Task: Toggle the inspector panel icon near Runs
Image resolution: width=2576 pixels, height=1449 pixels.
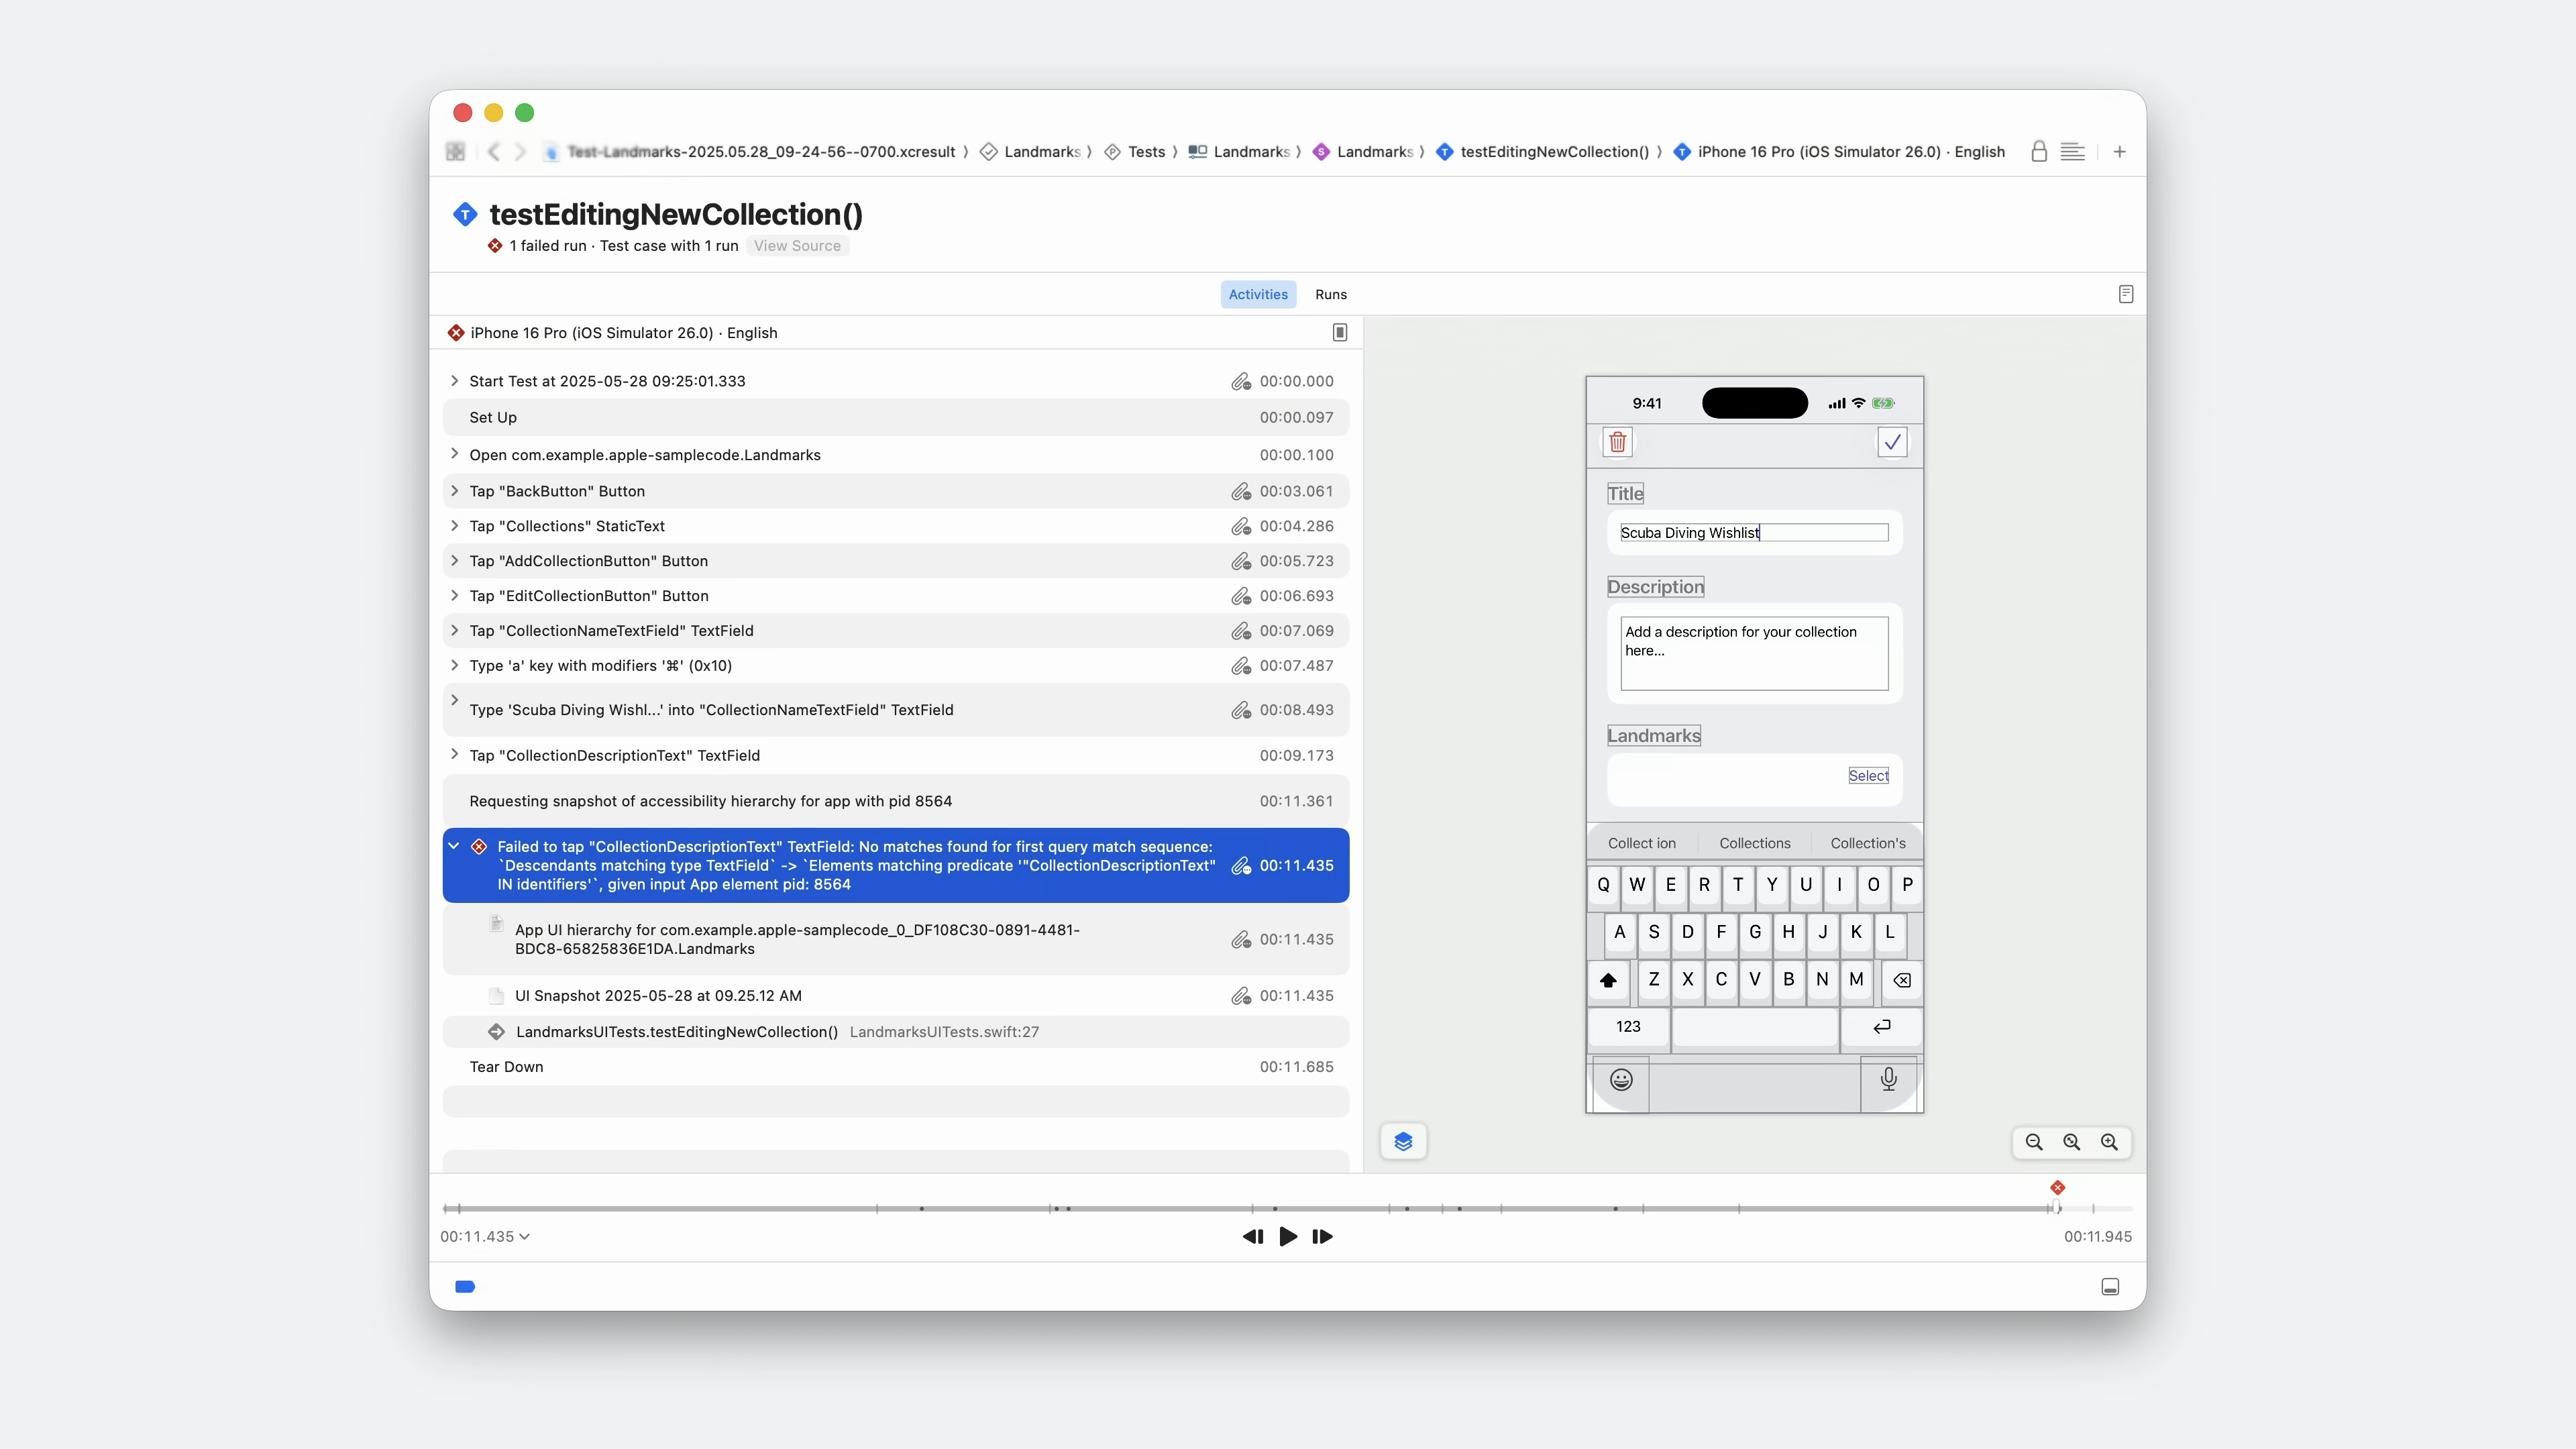Action: [x=2126, y=294]
